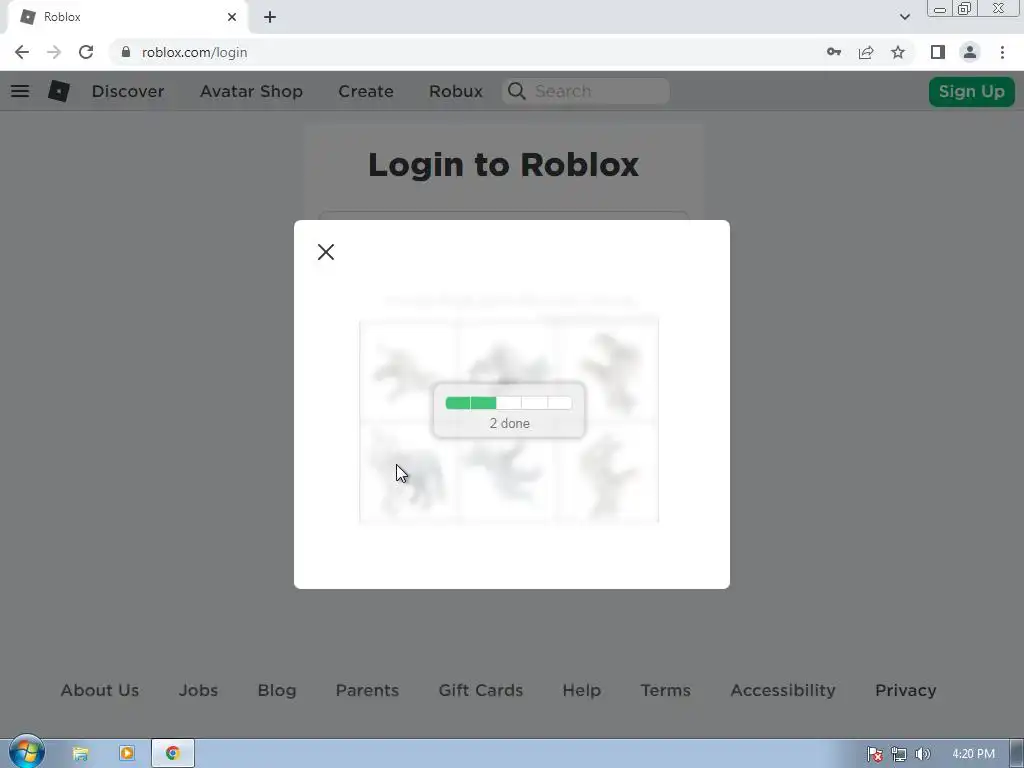Close the captcha verification dialog
Image resolution: width=1024 pixels, height=768 pixels.
(326, 252)
